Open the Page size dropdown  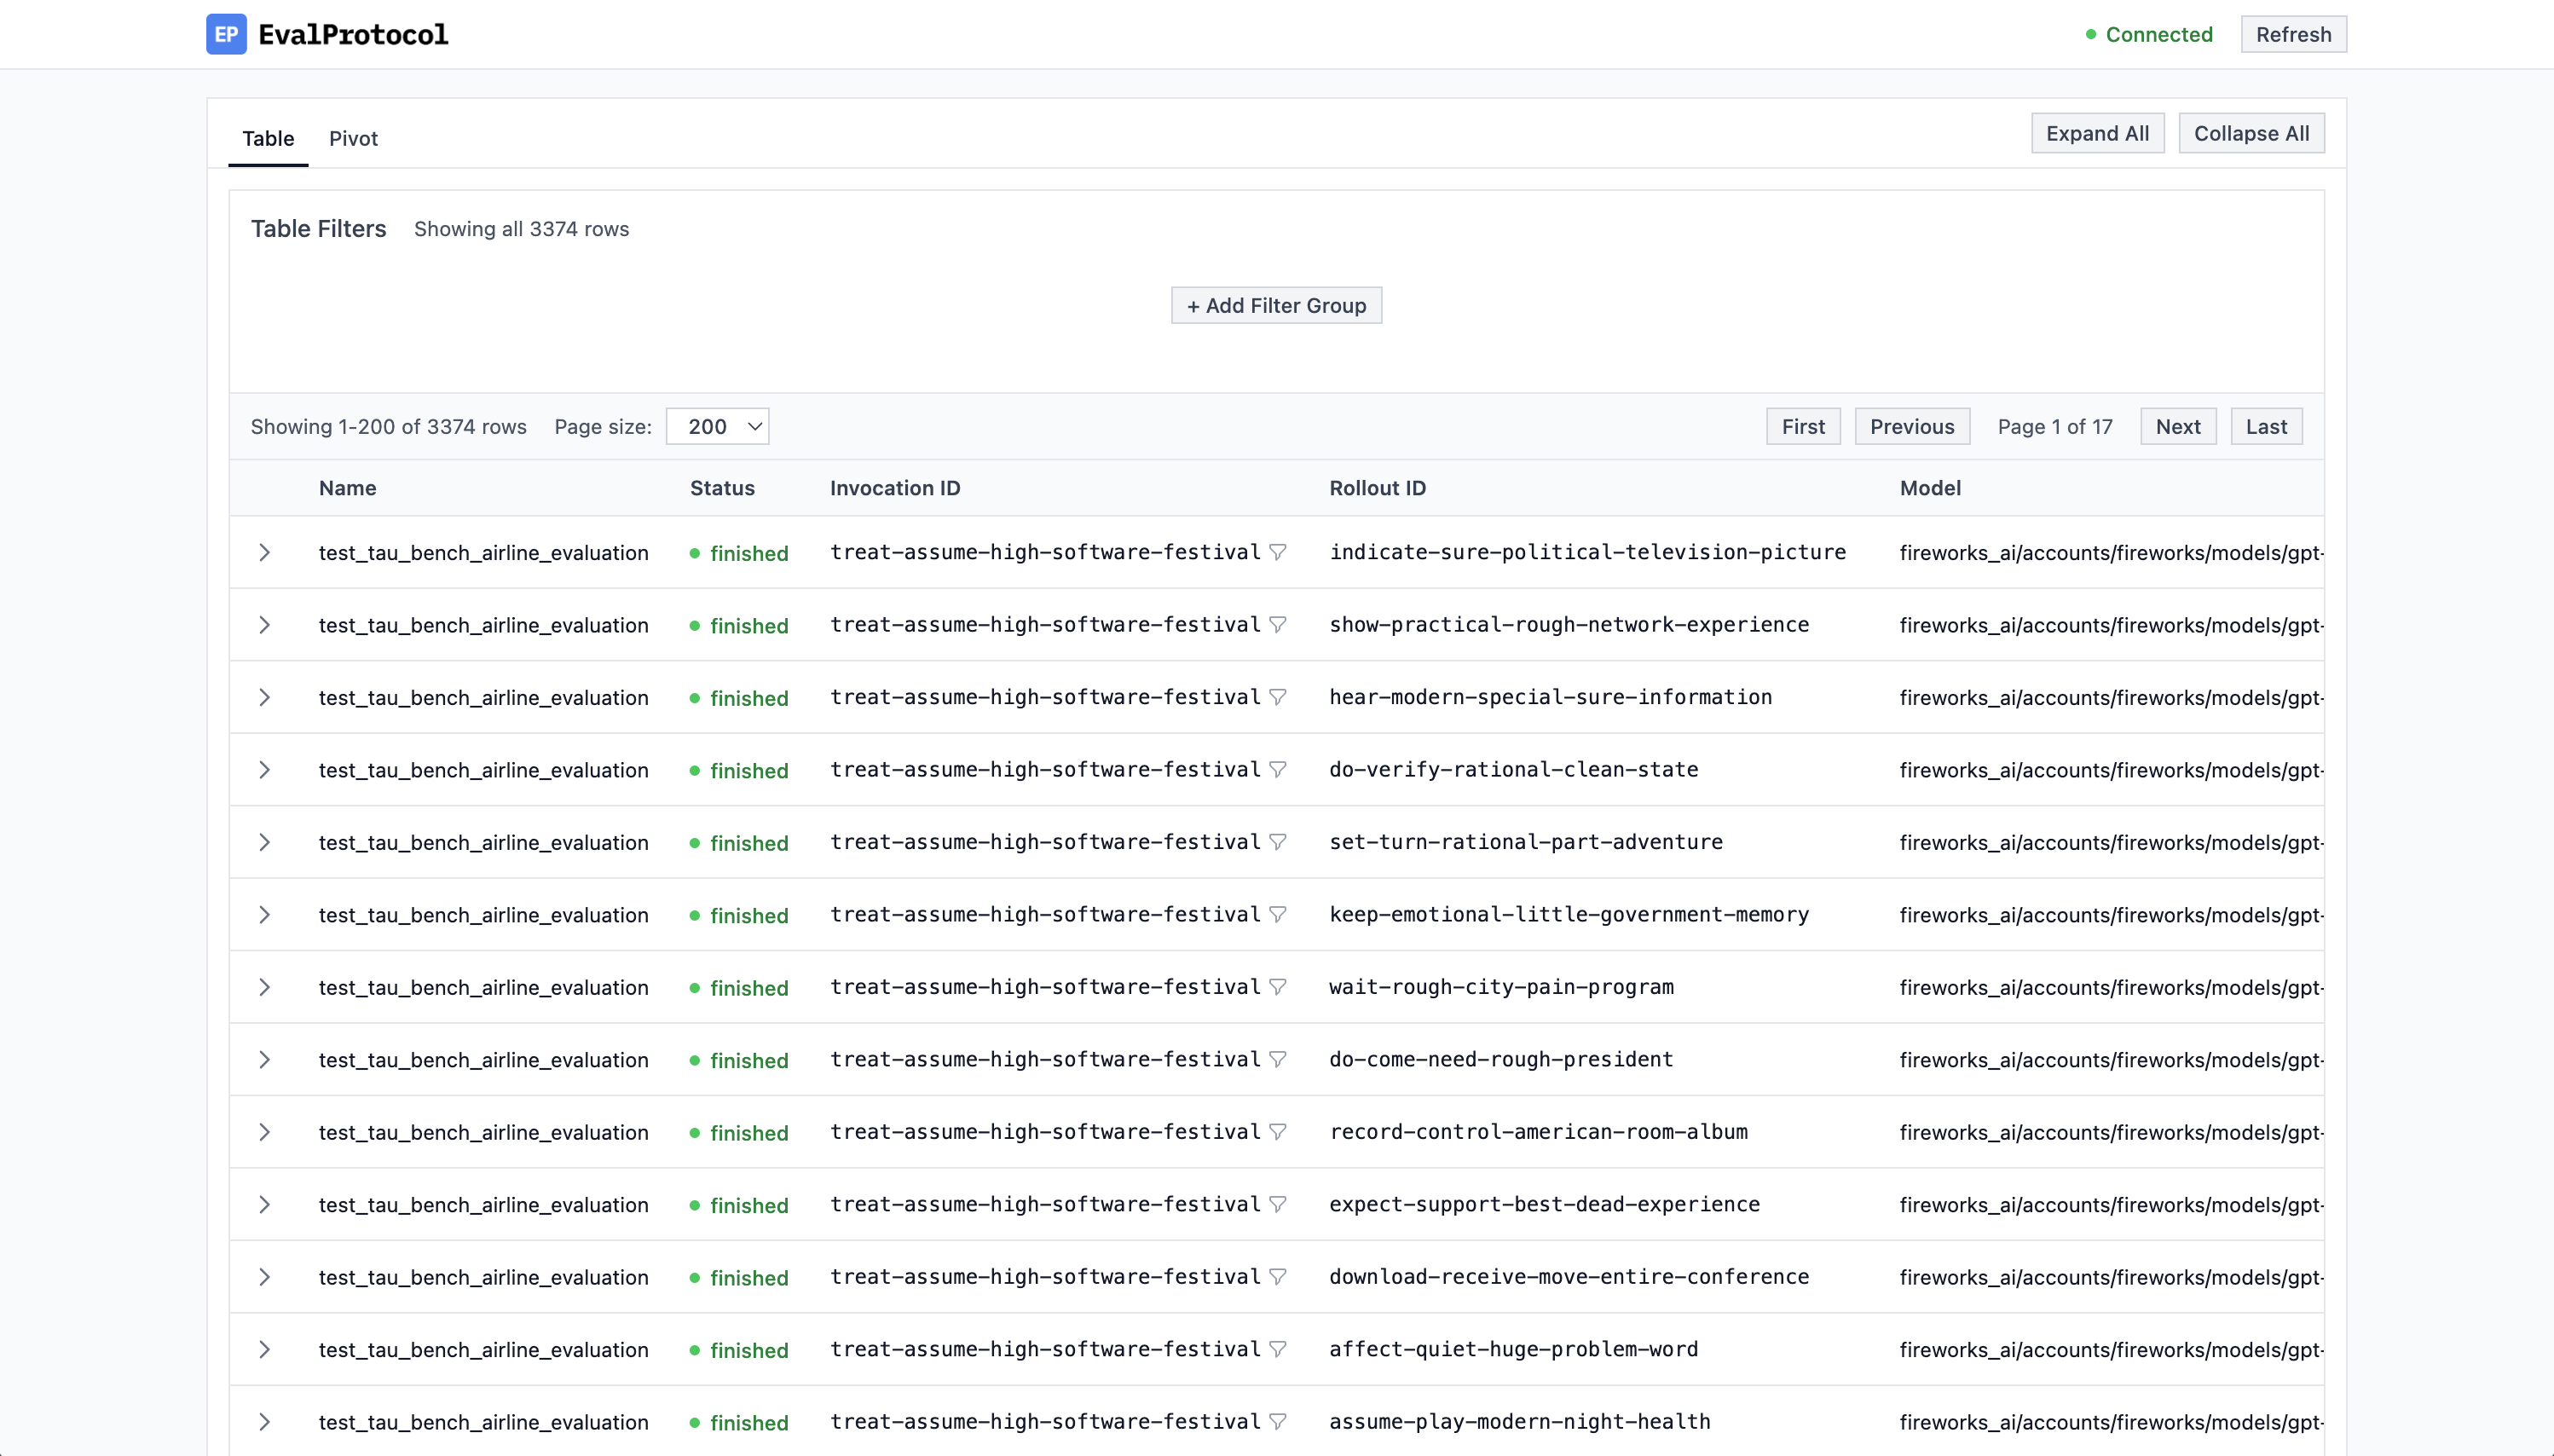[717, 426]
